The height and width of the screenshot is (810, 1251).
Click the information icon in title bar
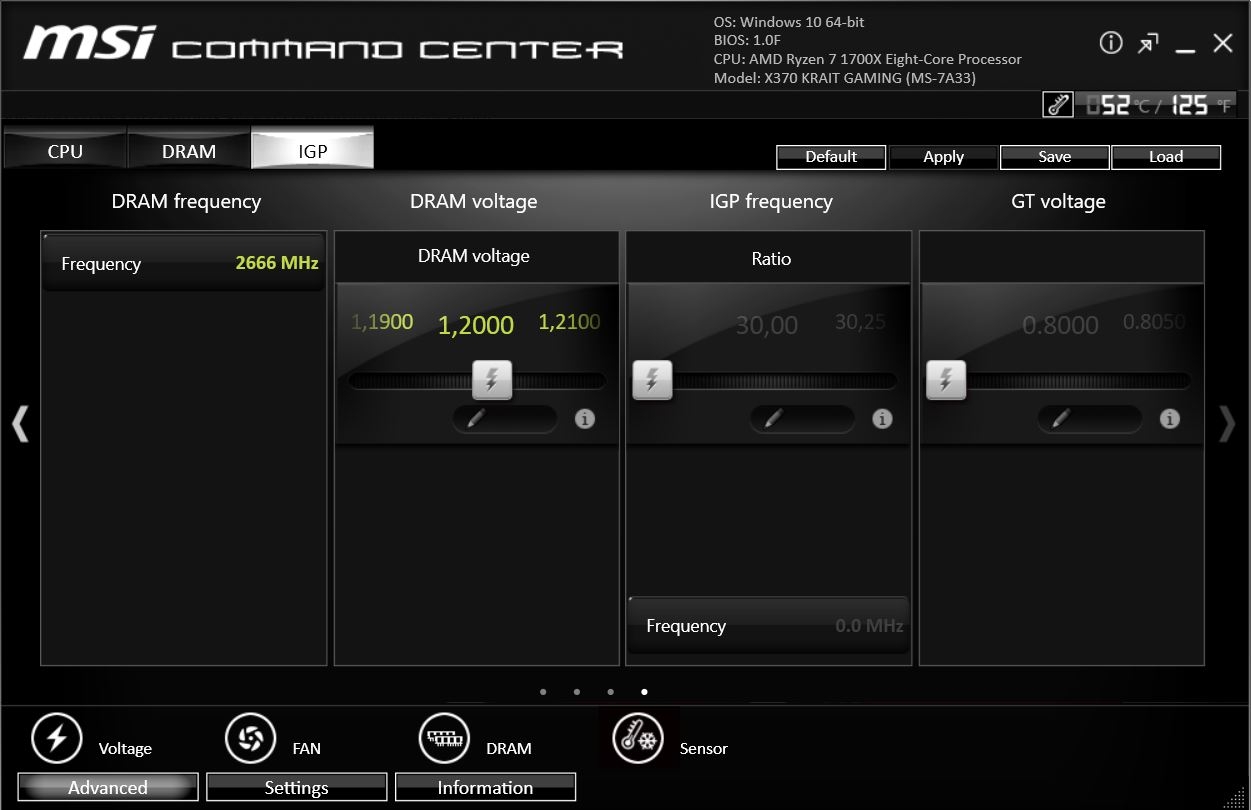click(x=1110, y=43)
